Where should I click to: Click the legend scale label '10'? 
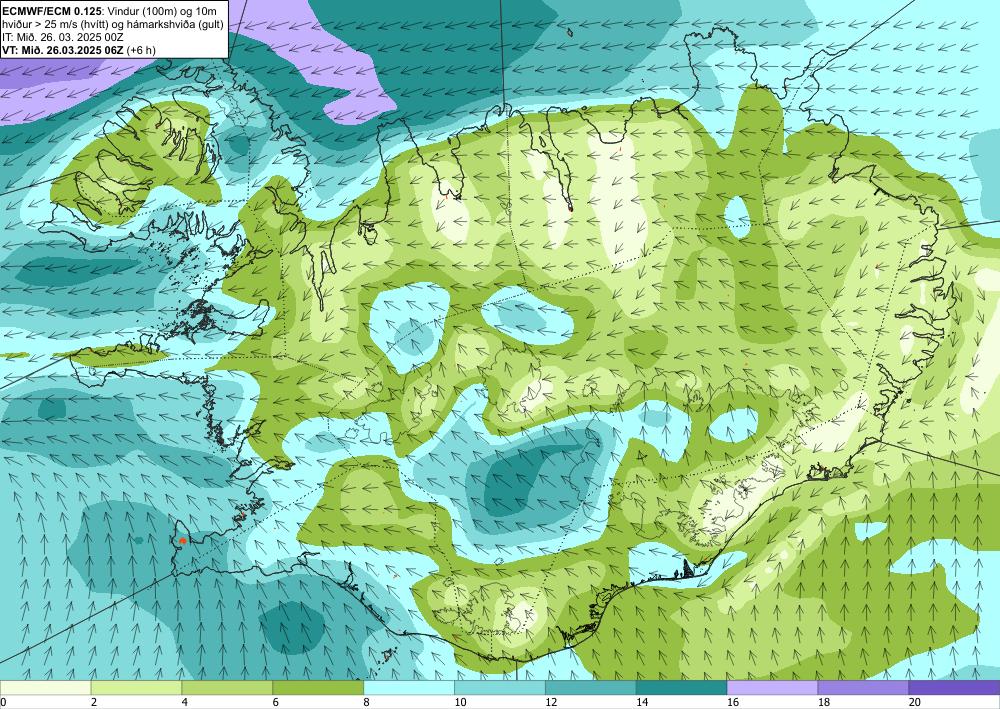(x=460, y=702)
